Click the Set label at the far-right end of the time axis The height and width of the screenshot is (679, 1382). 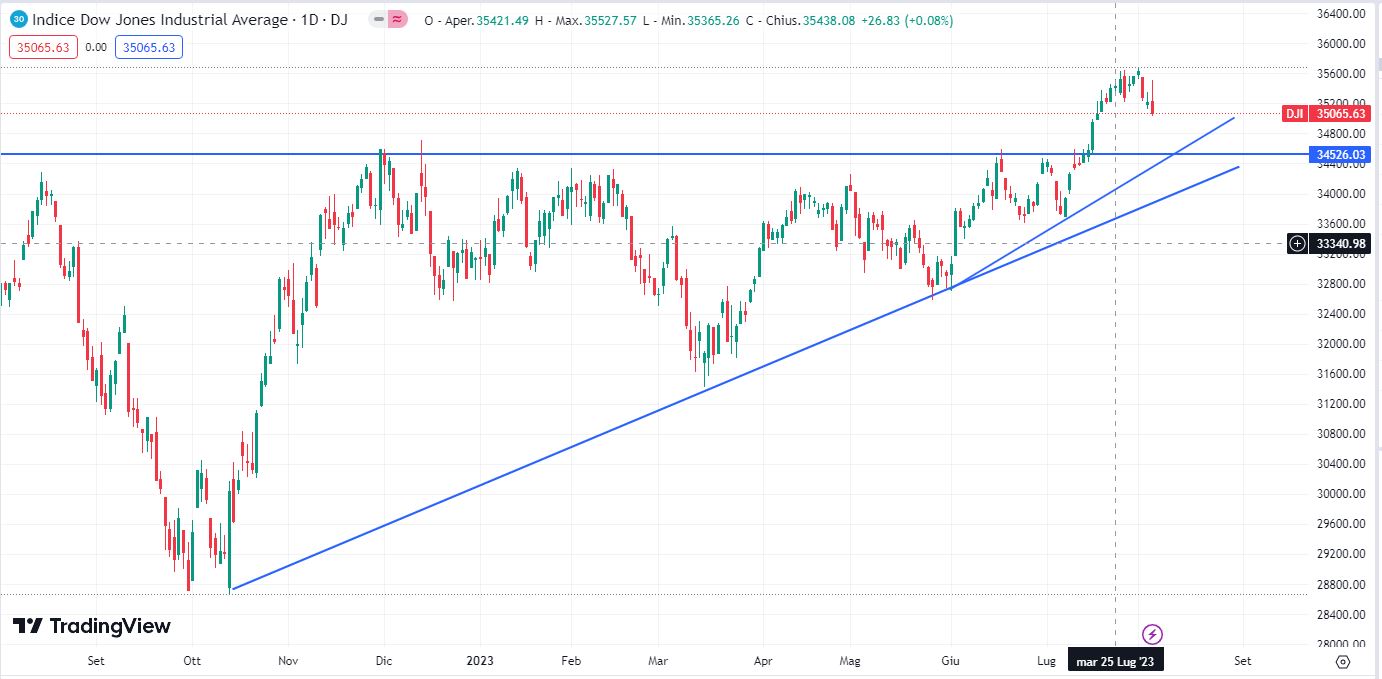click(1243, 661)
